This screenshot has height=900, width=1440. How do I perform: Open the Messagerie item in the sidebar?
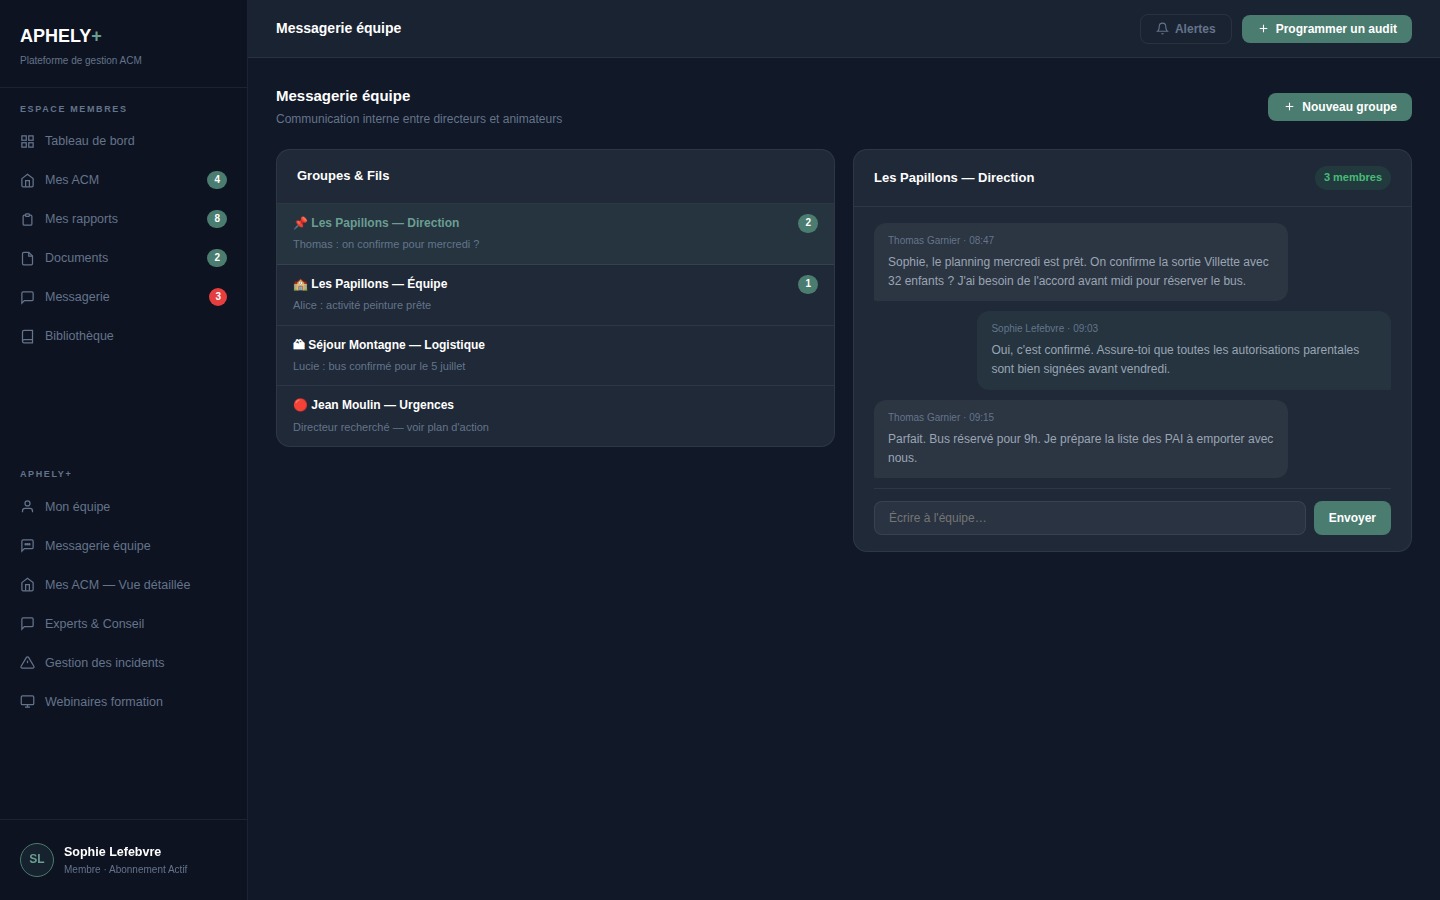pyautogui.click(x=77, y=297)
